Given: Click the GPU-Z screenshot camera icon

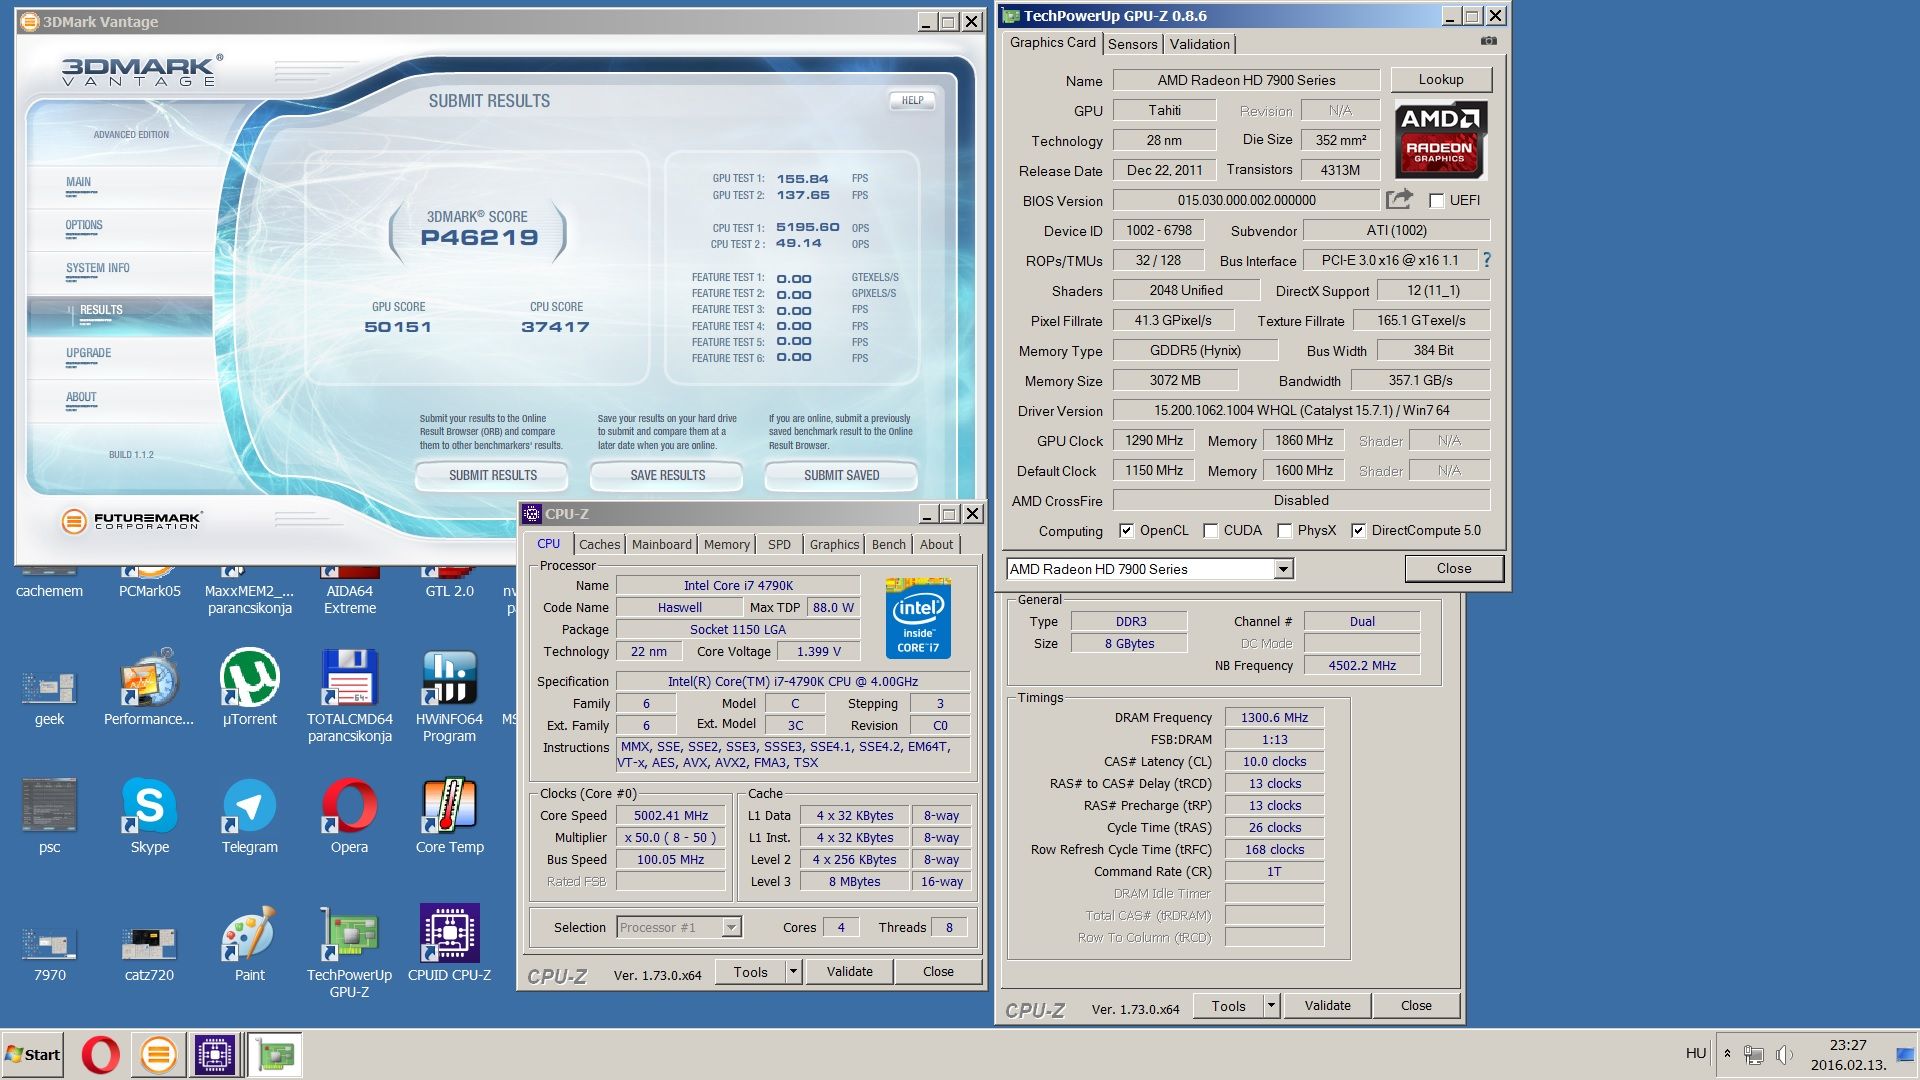Looking at the screenshot, I should click(1488, 41).
